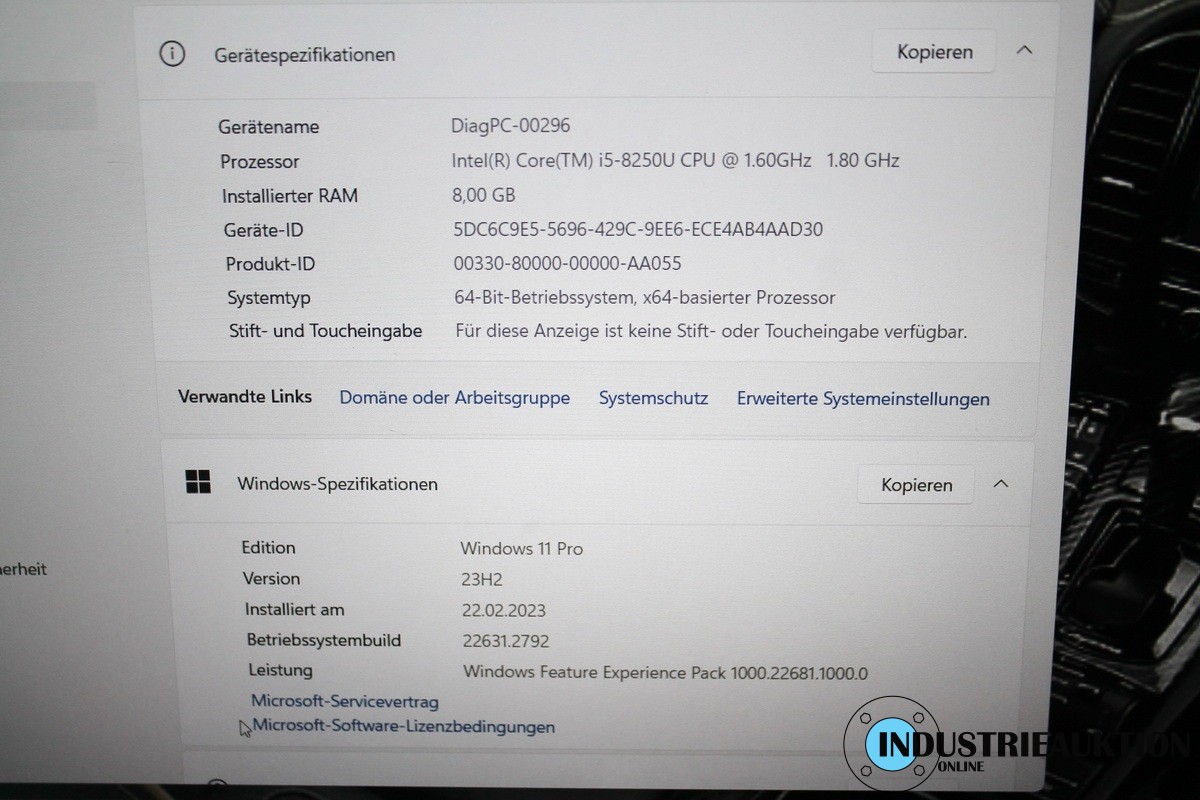Click the Gerätespezifikationen header title

[x=304, y=55]
